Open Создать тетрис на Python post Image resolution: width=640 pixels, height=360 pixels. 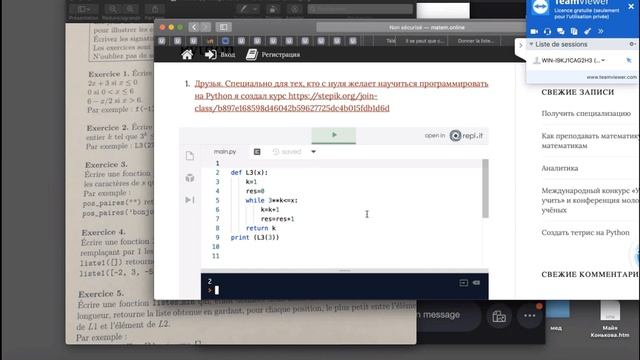point(585,232)
